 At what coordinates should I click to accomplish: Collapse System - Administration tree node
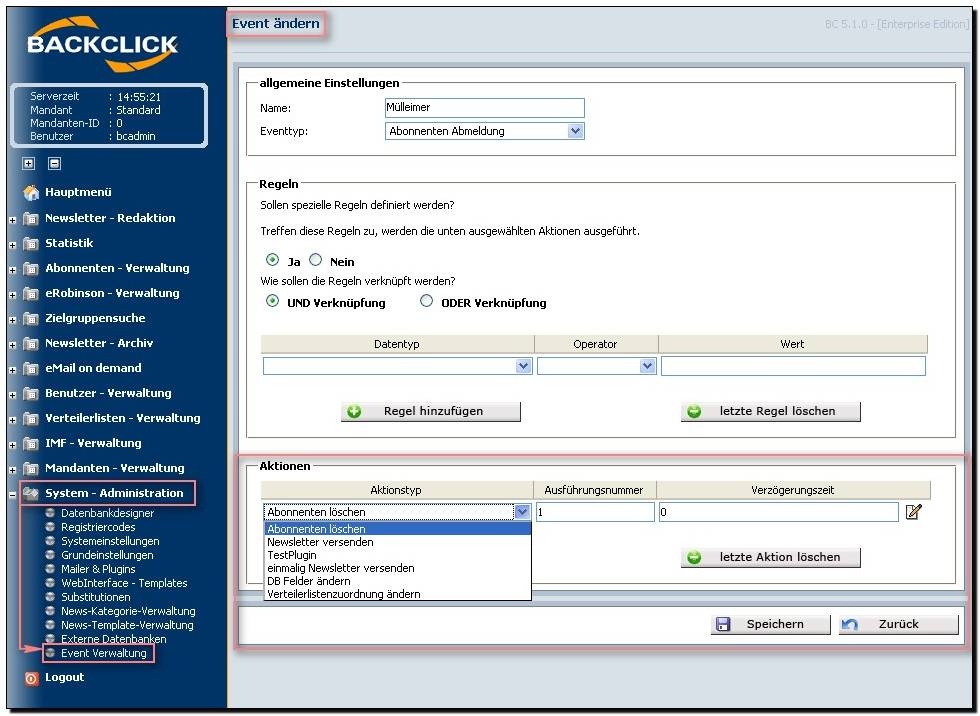[12, 495]
